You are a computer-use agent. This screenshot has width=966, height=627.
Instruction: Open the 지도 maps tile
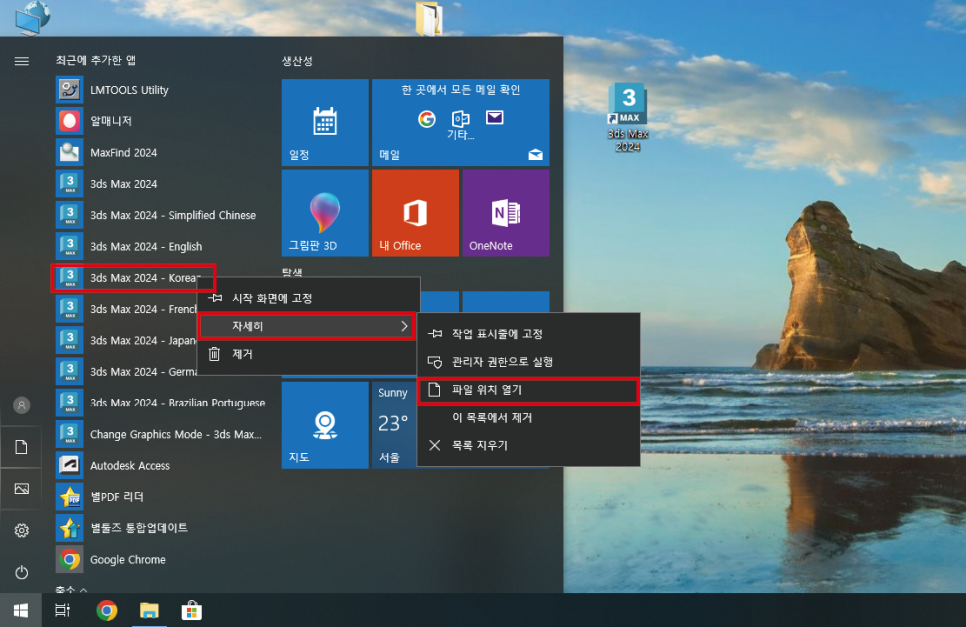tap(325, 425)
